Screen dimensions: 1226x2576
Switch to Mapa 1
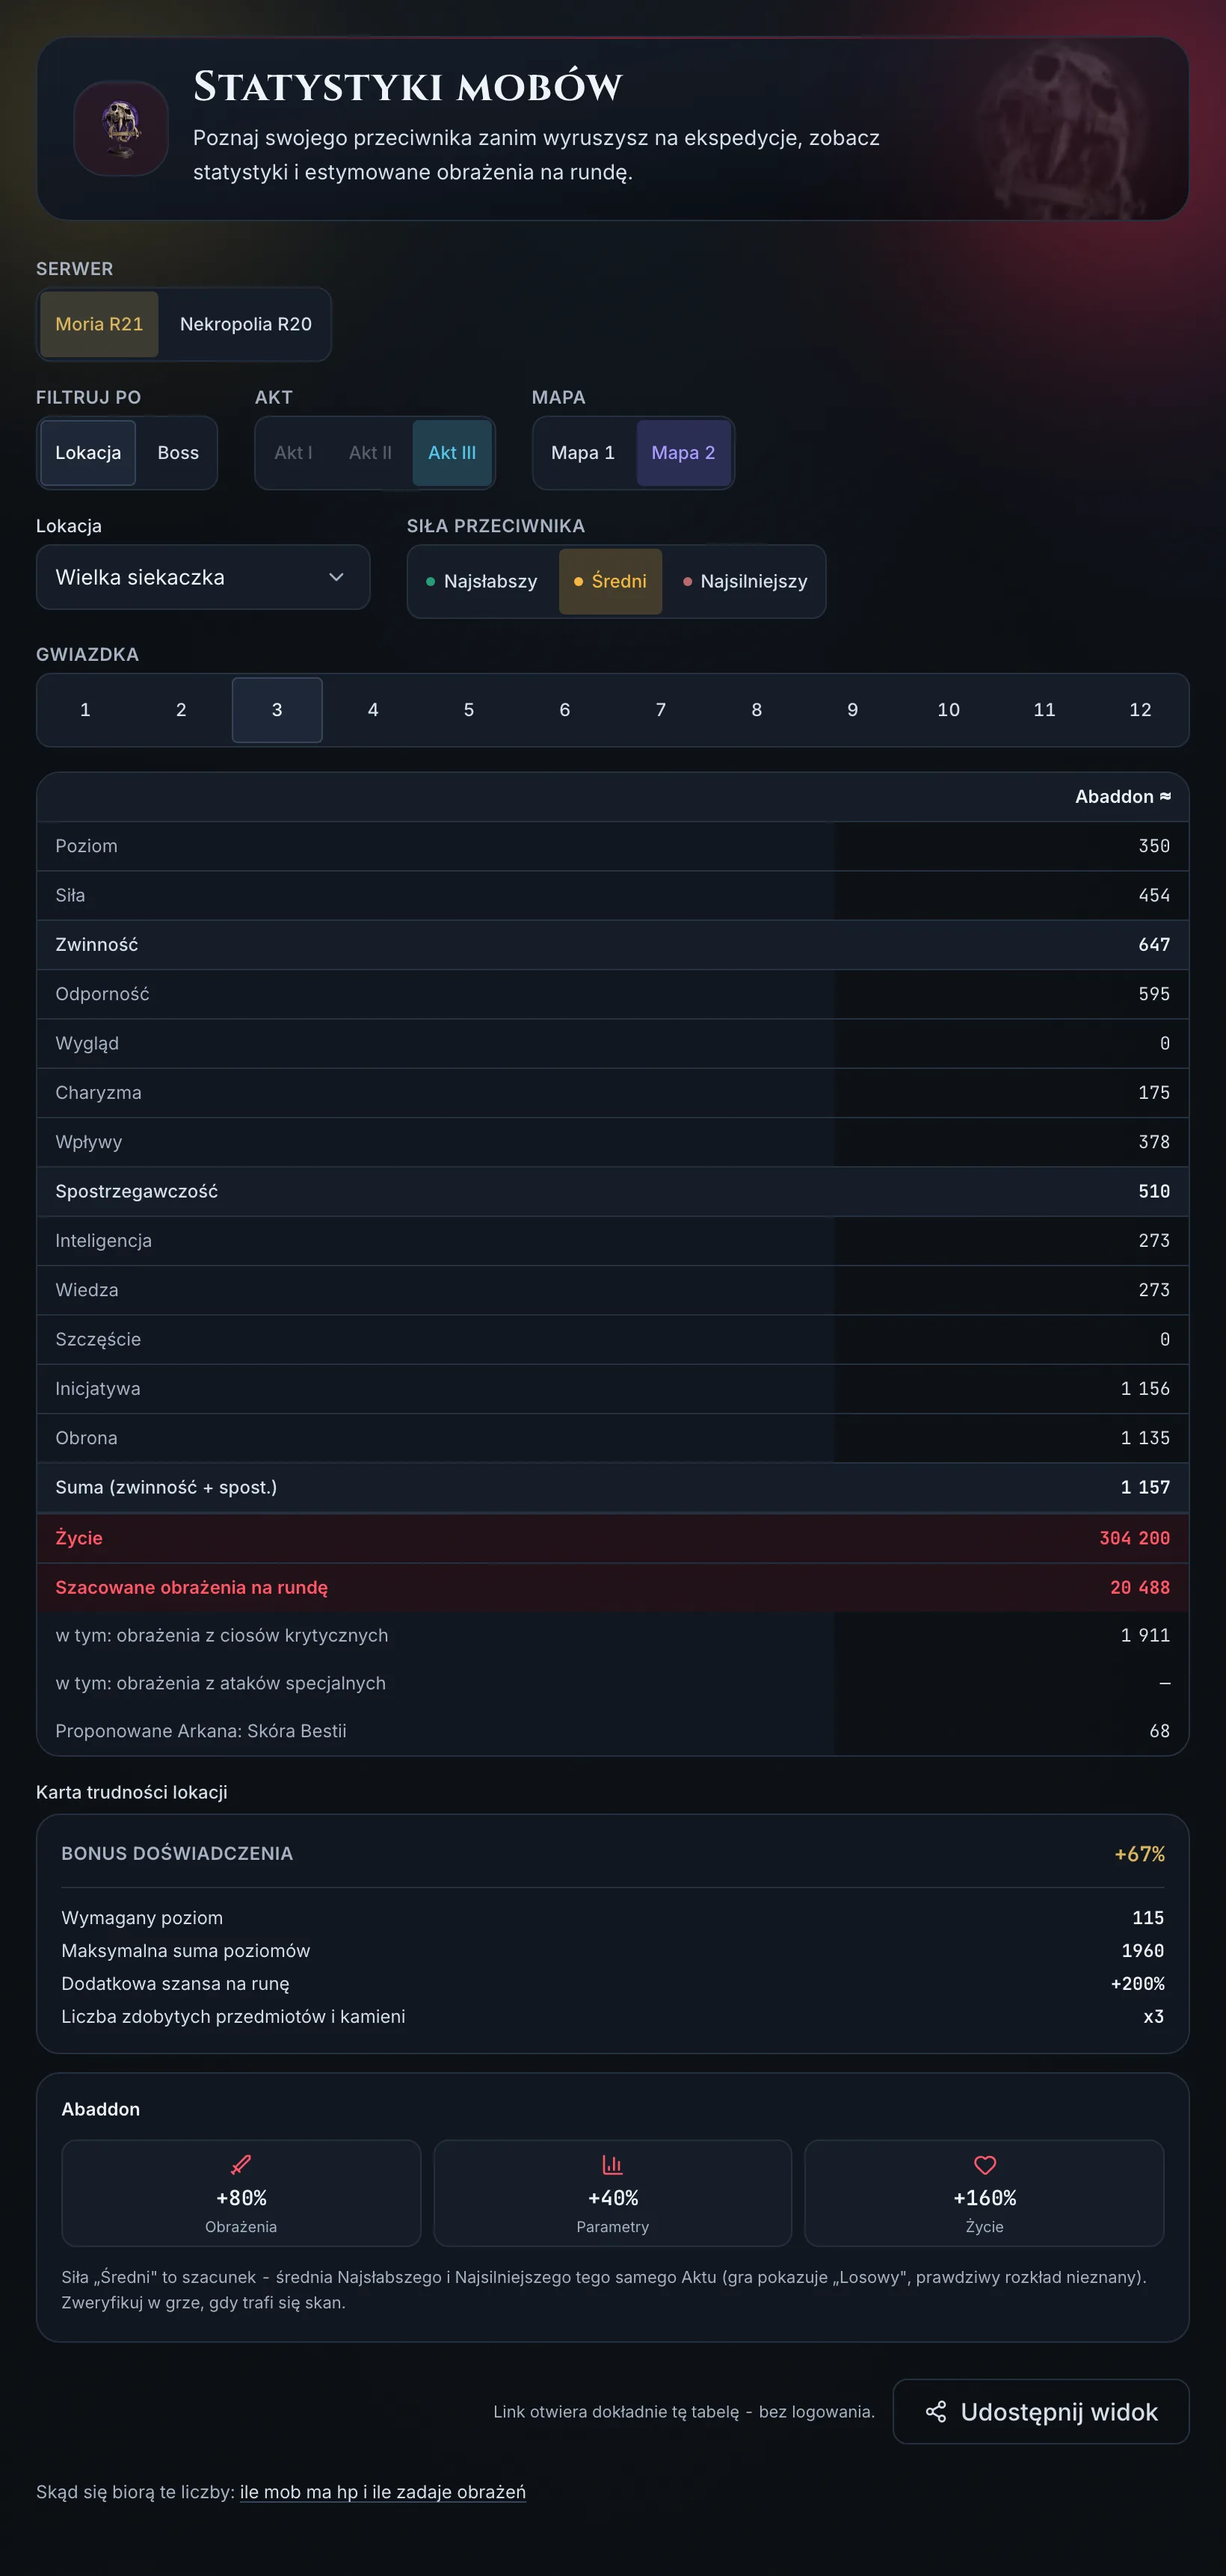pos(583,453)
